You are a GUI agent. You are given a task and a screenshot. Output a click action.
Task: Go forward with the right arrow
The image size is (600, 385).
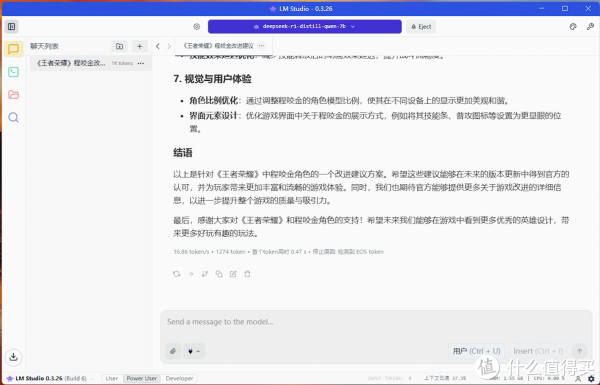point(169,46)
